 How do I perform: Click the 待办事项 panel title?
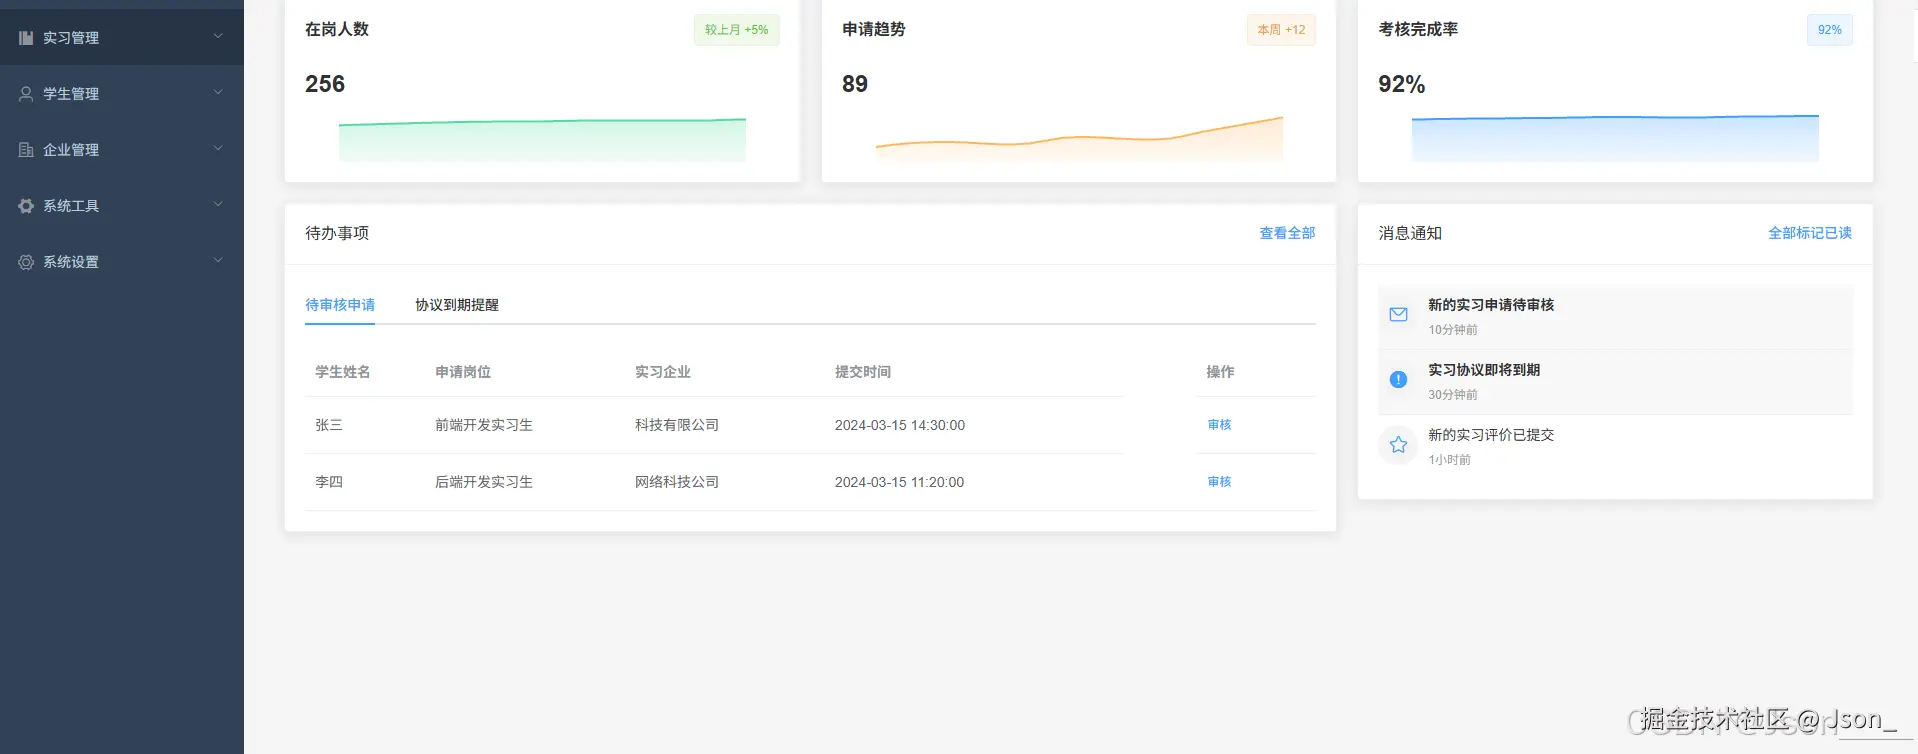337,233
